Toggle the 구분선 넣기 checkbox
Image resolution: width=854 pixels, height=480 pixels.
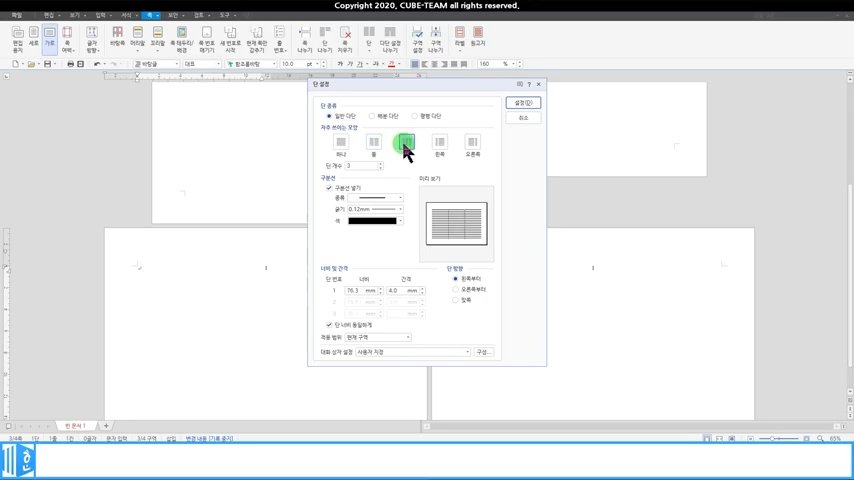[x=329, y=188]
